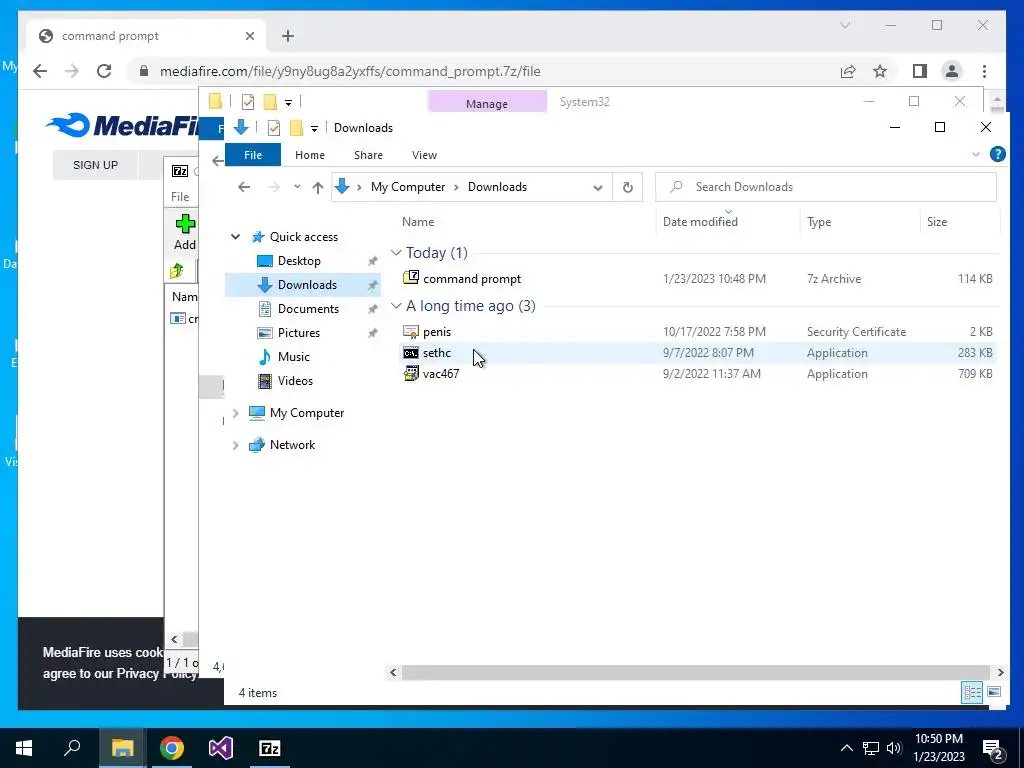Open the Home ribbon tab
This screenshot has height=768, width=1024.
[x=310, y=155]
